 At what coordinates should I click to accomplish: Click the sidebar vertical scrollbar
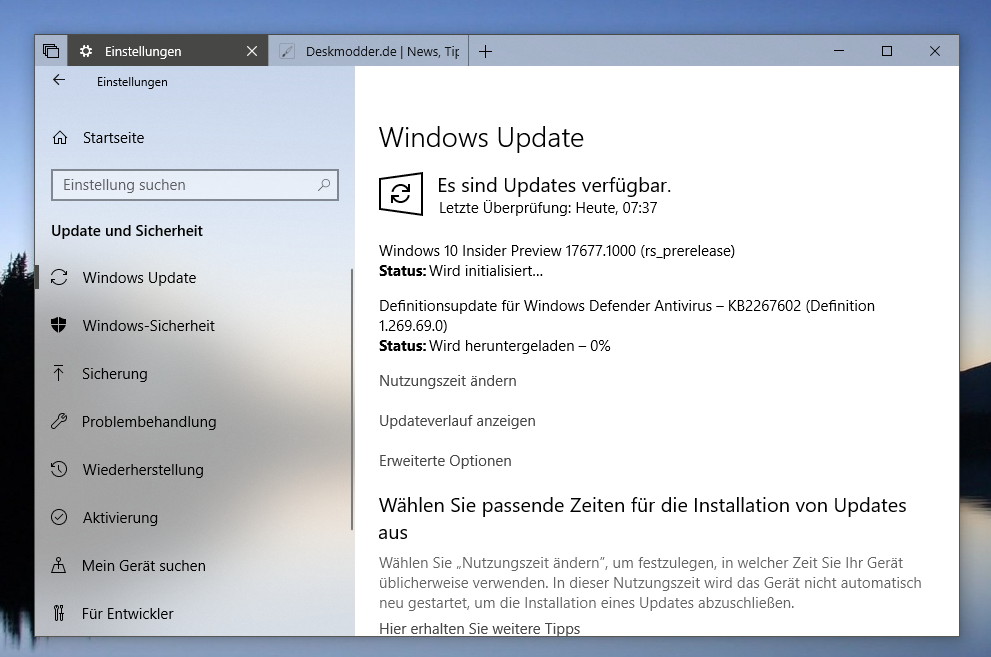(x=351, y=400)
